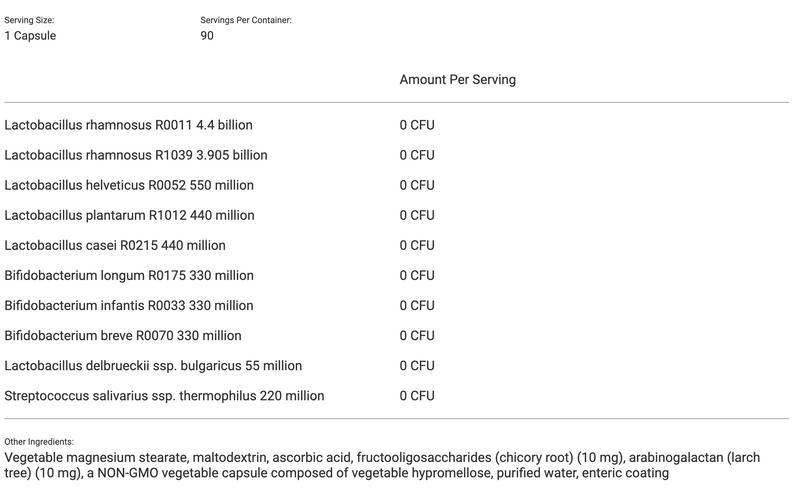Click the Serving Size label
Screen dimensions: 800x488
29,20
